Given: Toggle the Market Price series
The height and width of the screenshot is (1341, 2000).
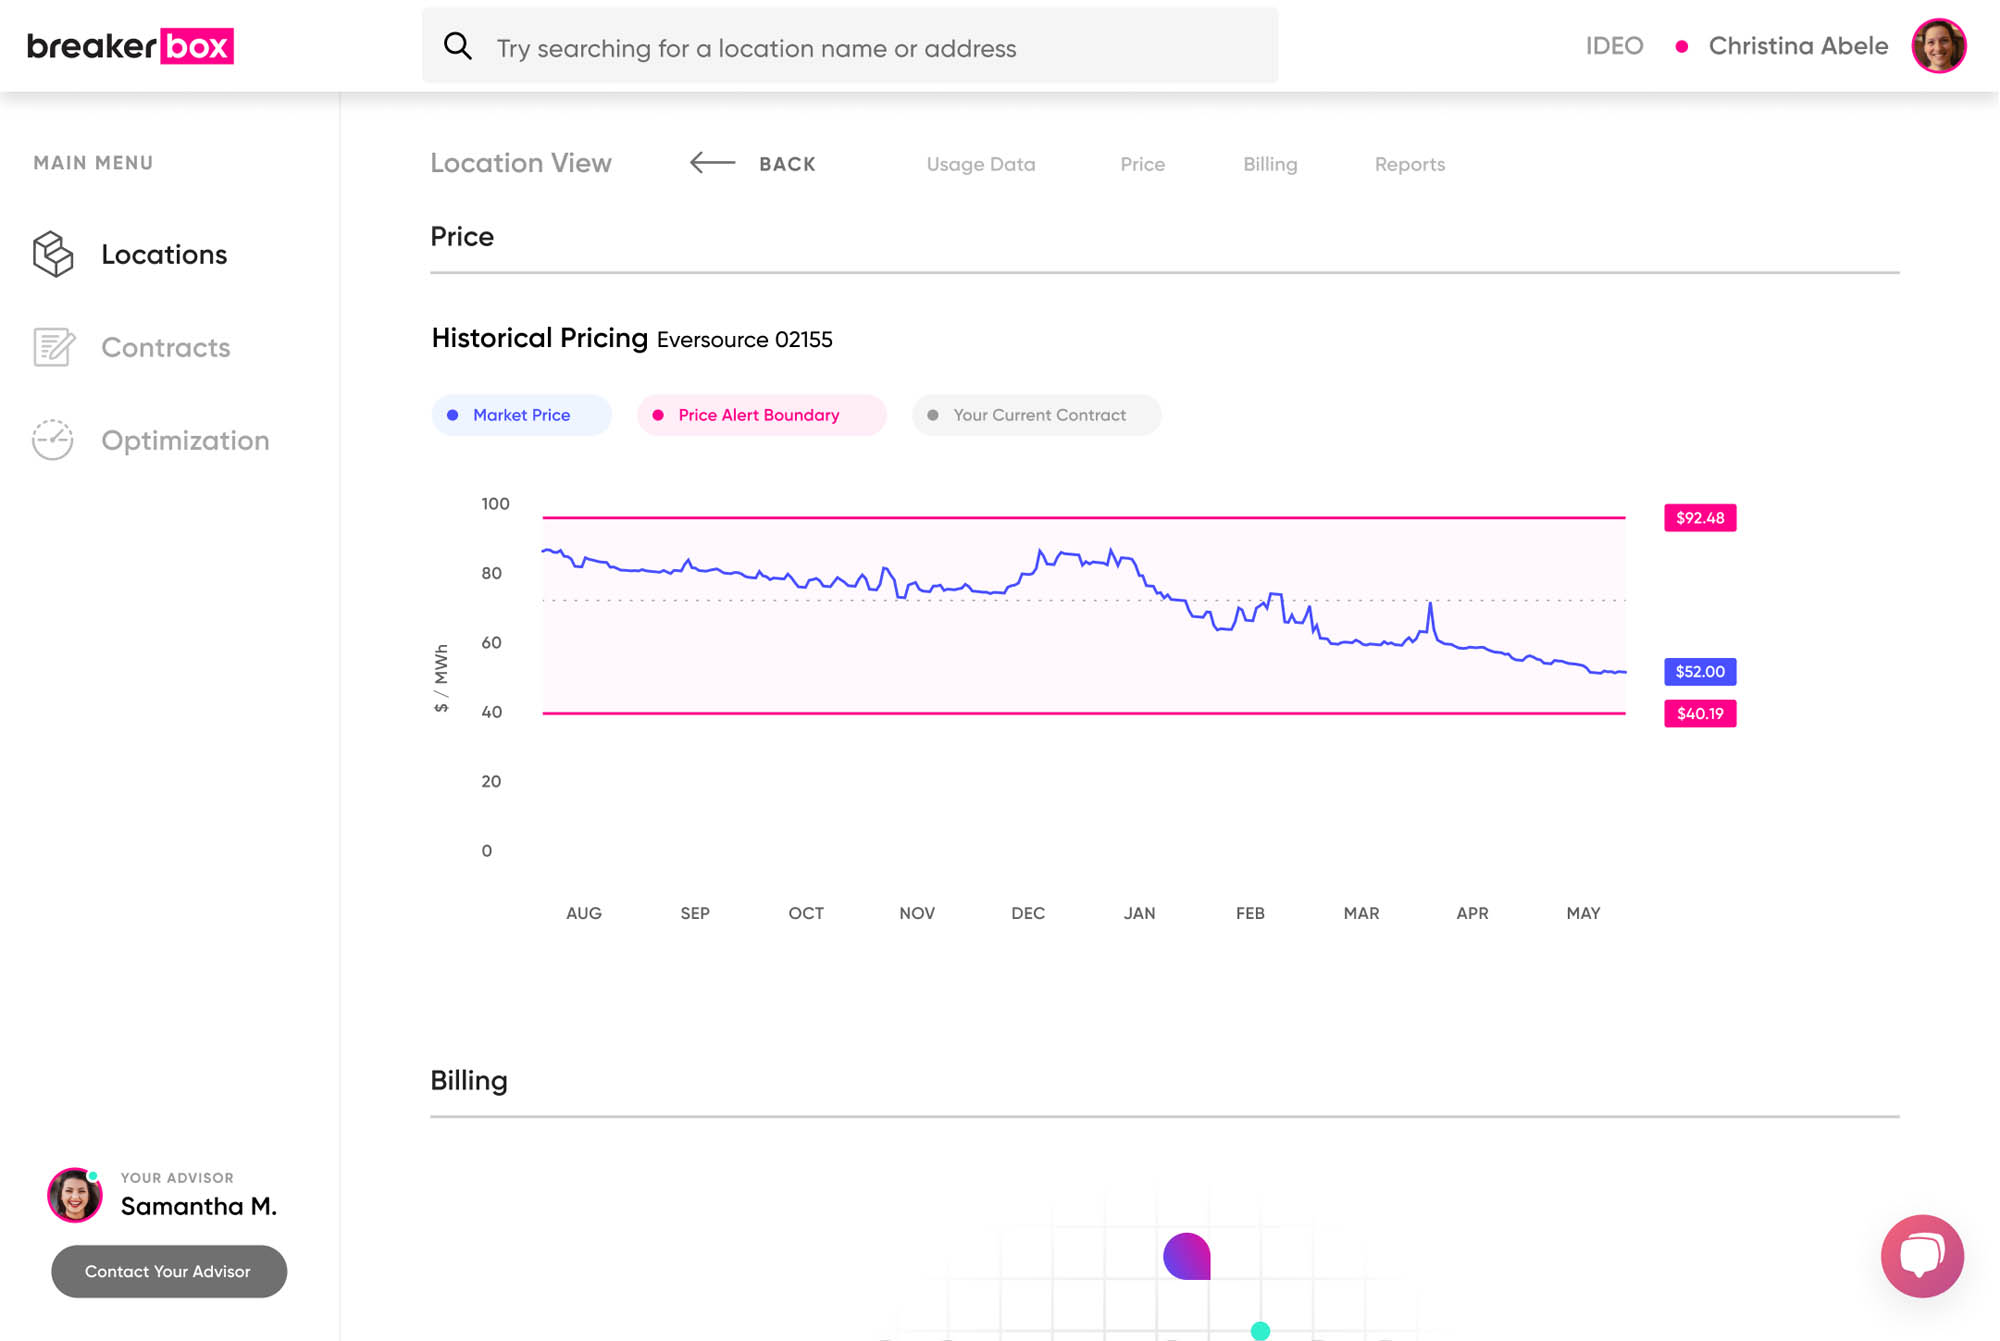Looking at the screenshot, I should 521,415.
